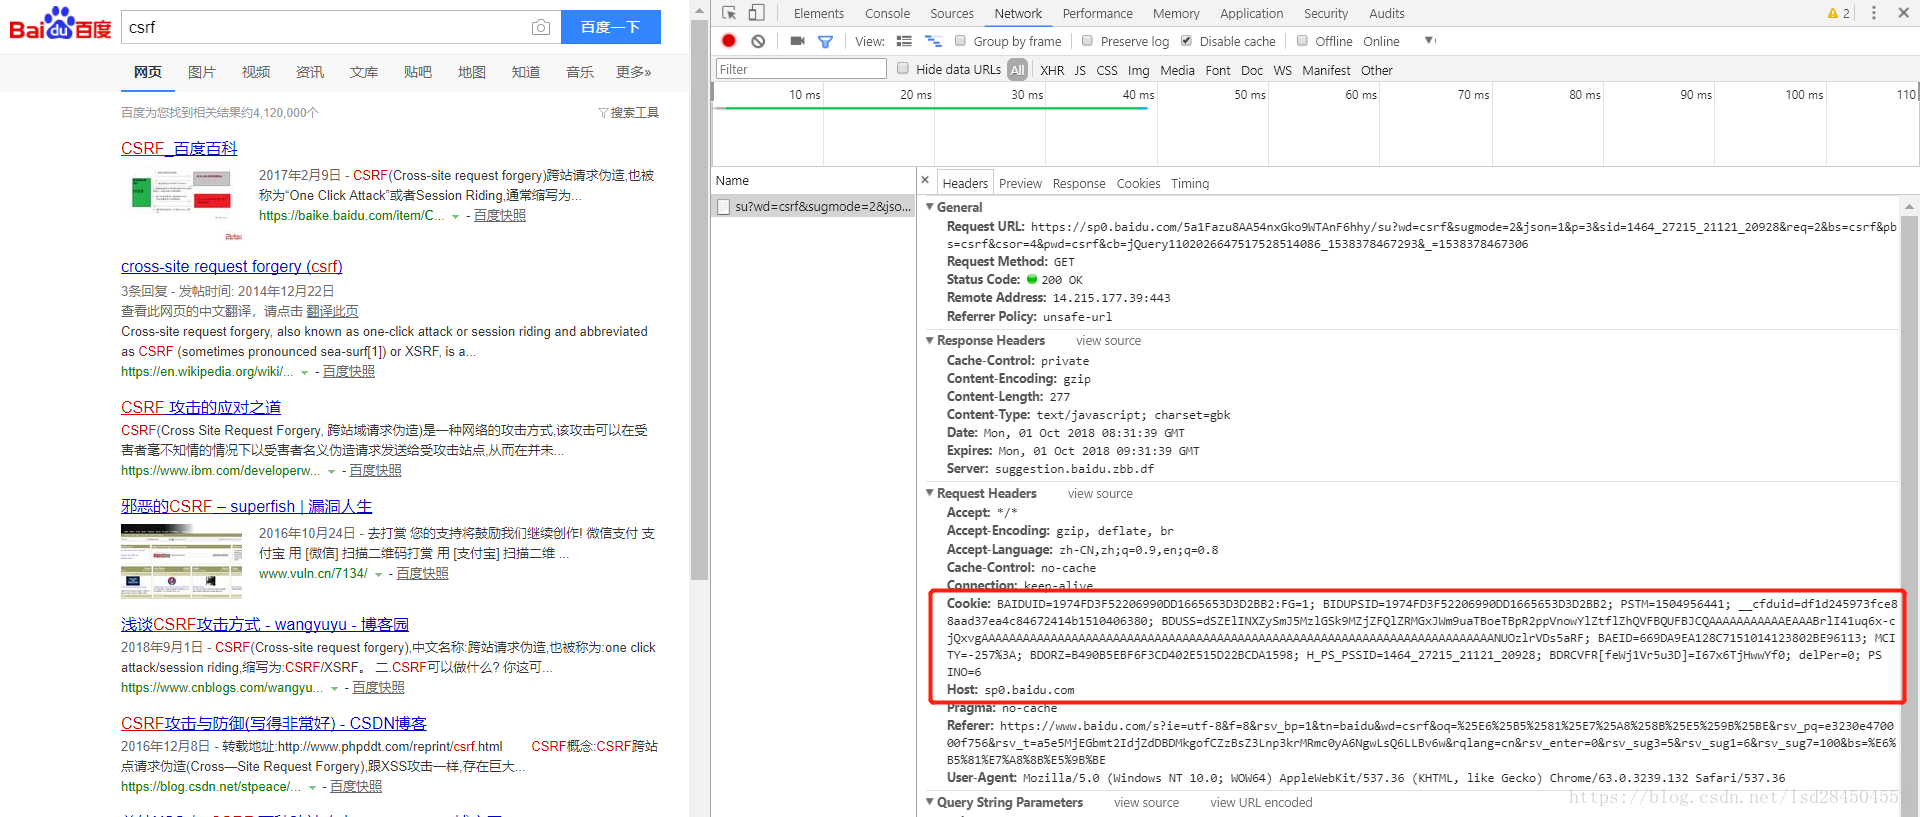The image size is (1920, 817).
Task: Switch to the Preview tab of request
Action: 1020,183
